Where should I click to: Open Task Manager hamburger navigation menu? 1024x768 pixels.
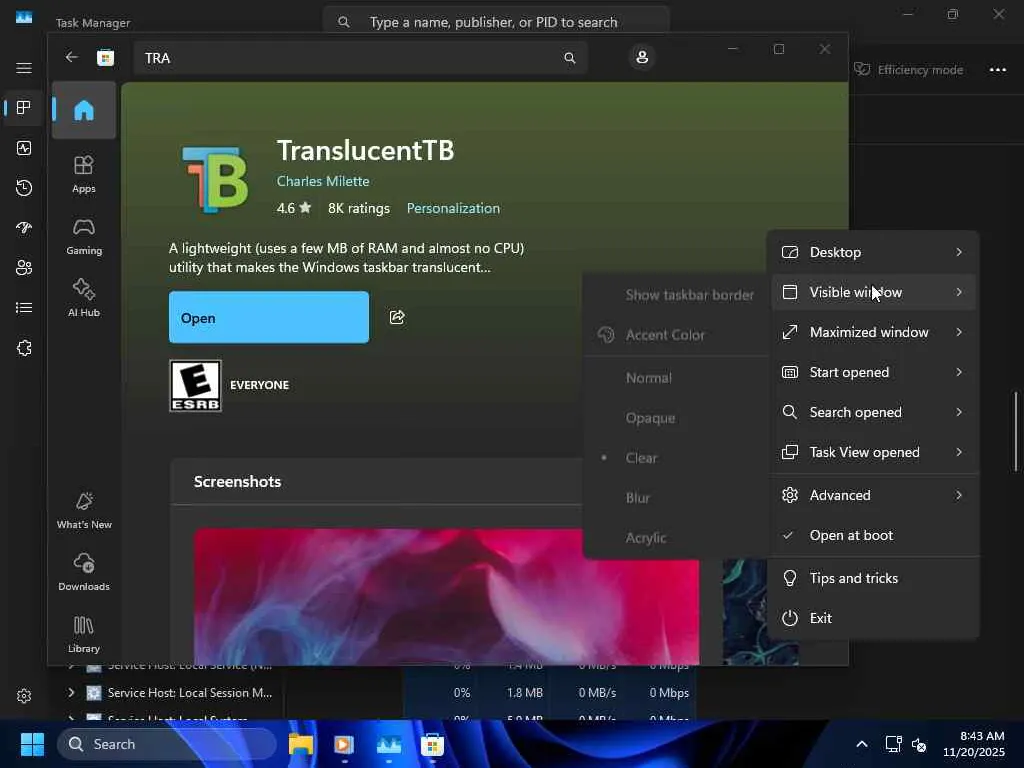tap(24, 68)
